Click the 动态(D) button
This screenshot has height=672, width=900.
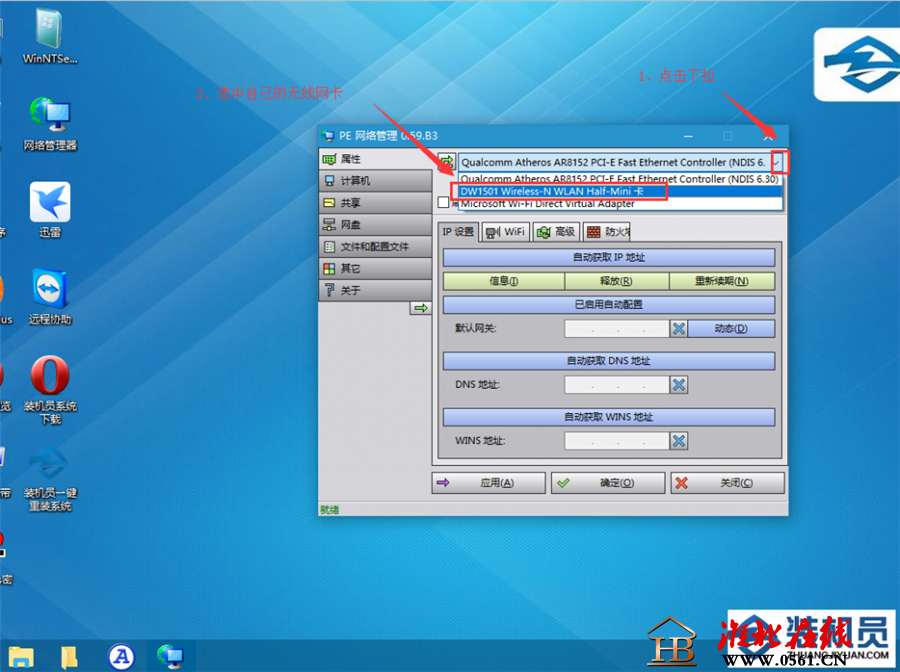click(731, 328)
